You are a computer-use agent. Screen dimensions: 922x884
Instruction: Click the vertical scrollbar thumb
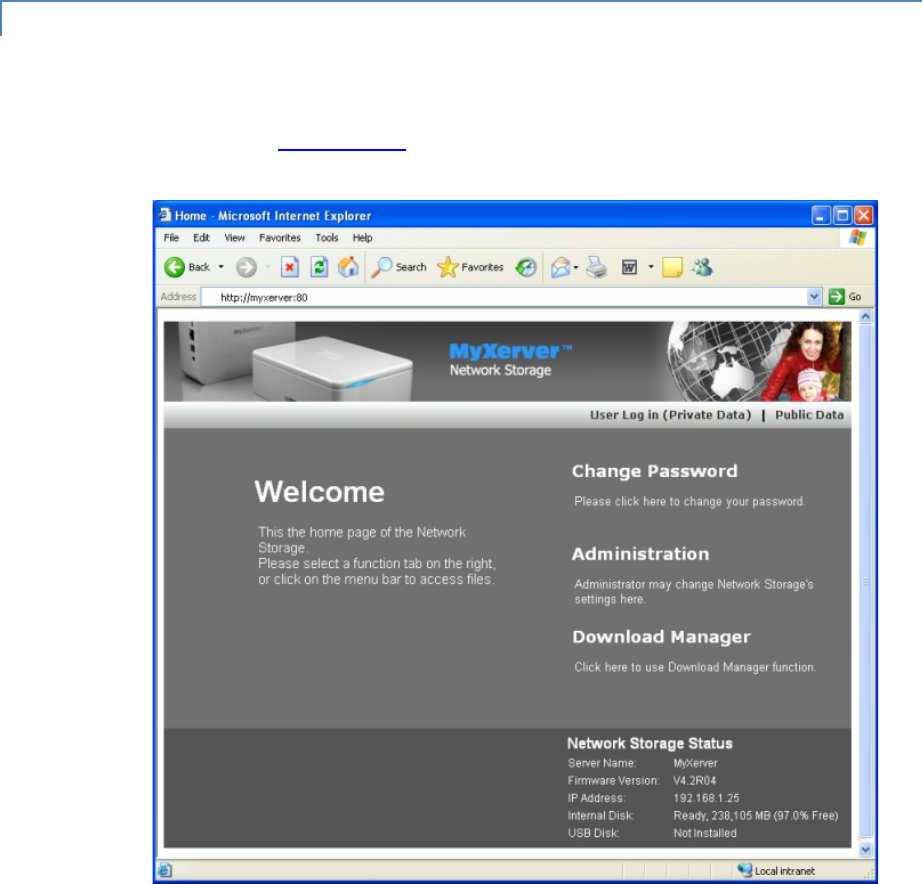click(866, 581)
